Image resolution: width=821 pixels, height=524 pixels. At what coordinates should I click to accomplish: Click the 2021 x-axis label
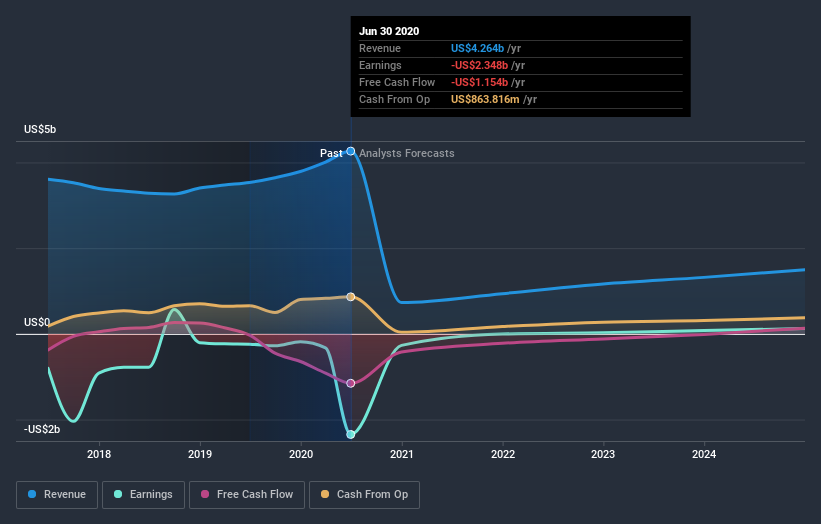[x=402, y=454]
